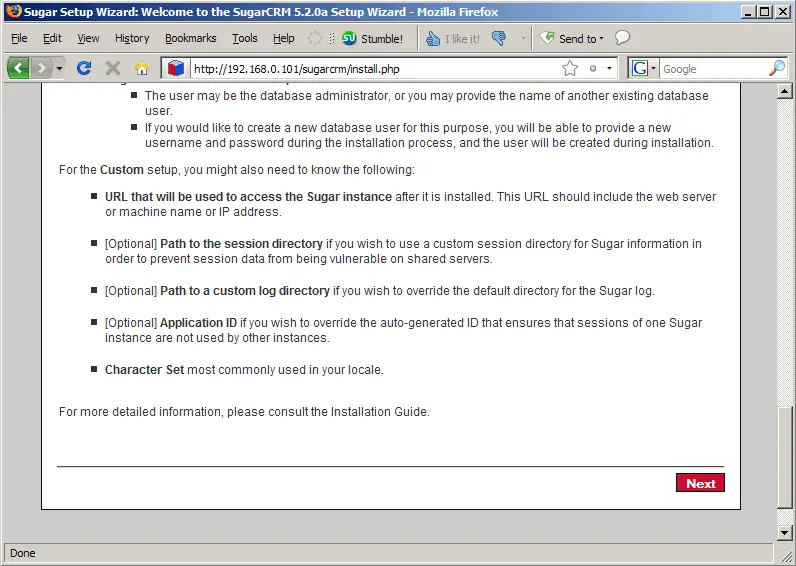Reload the page with the refresh icon

click(x=84, y=68)
